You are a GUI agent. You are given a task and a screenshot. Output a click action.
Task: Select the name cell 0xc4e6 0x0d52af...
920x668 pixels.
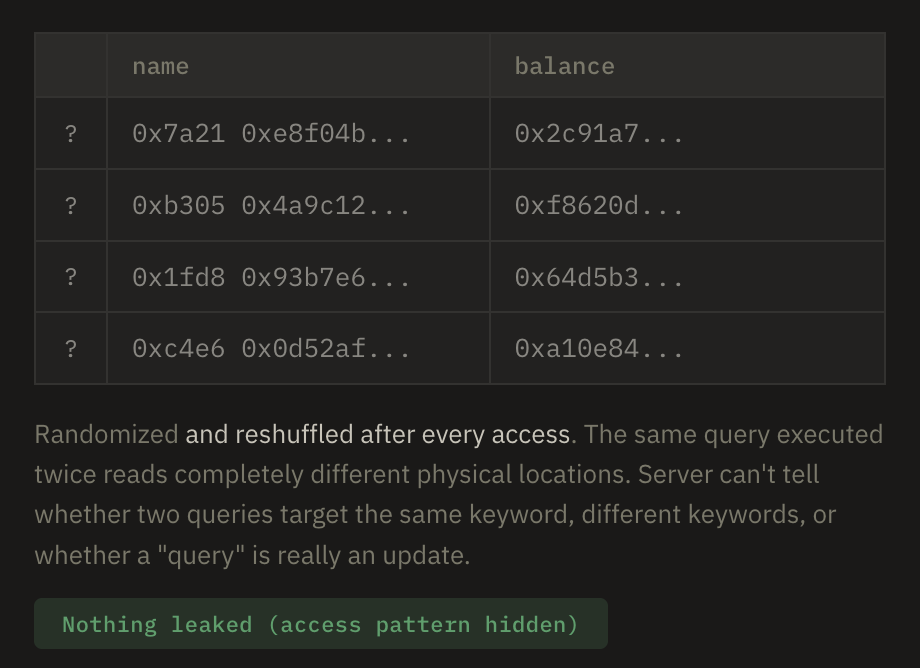(x=271, y=349)
